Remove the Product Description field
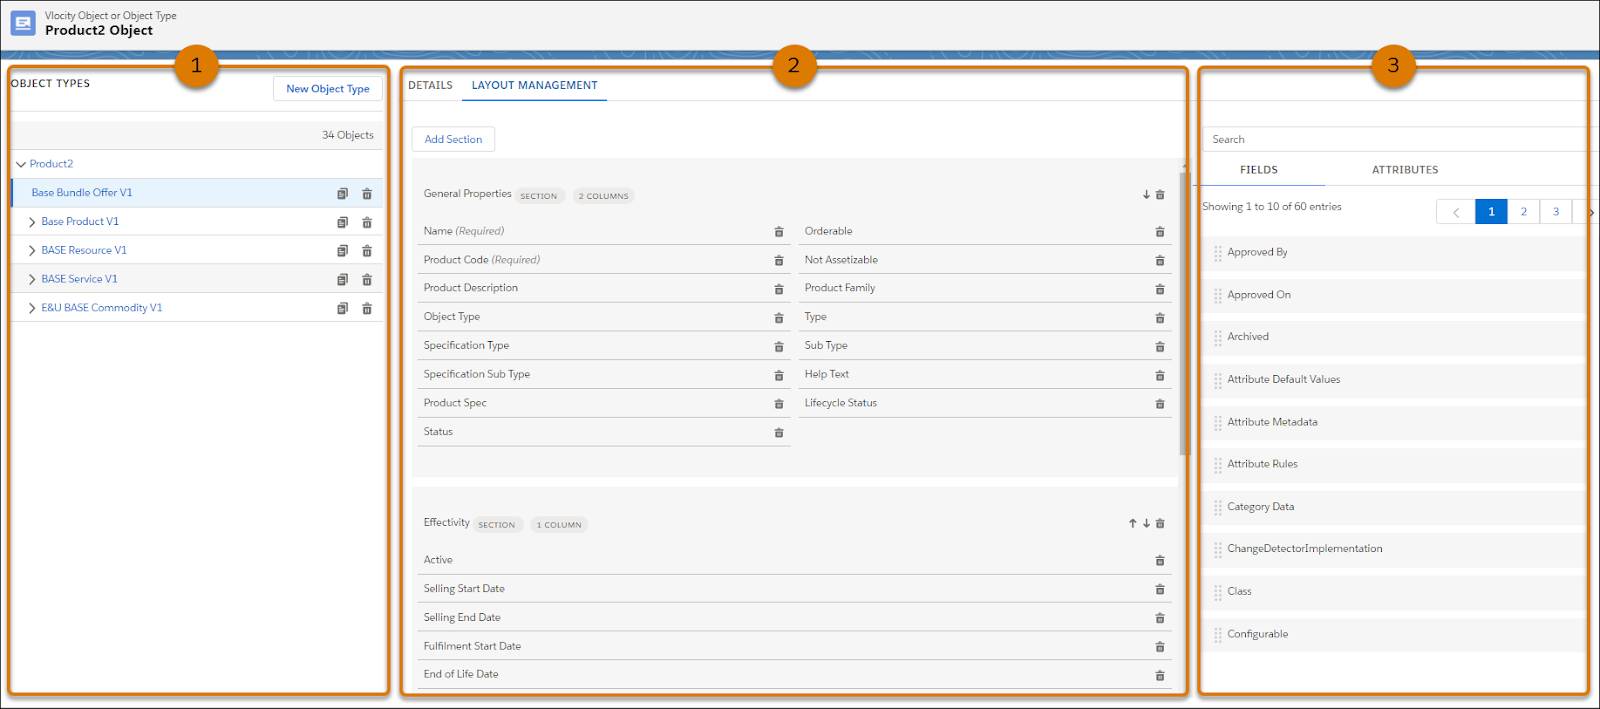This screenshot has height=709, width=1600. (x=779, y=289)
